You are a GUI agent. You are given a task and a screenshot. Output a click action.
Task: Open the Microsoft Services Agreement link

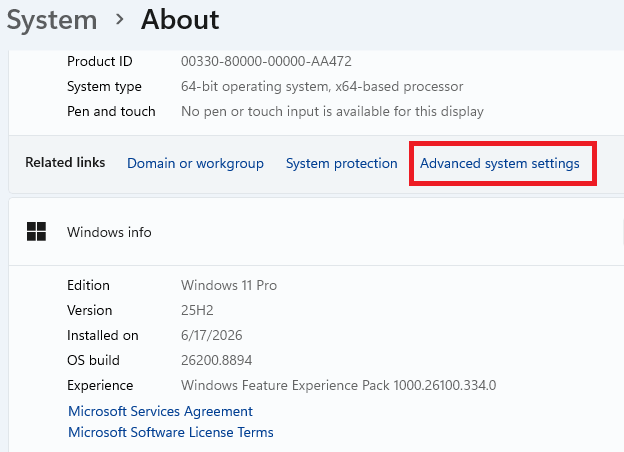[x=160, y=411]
